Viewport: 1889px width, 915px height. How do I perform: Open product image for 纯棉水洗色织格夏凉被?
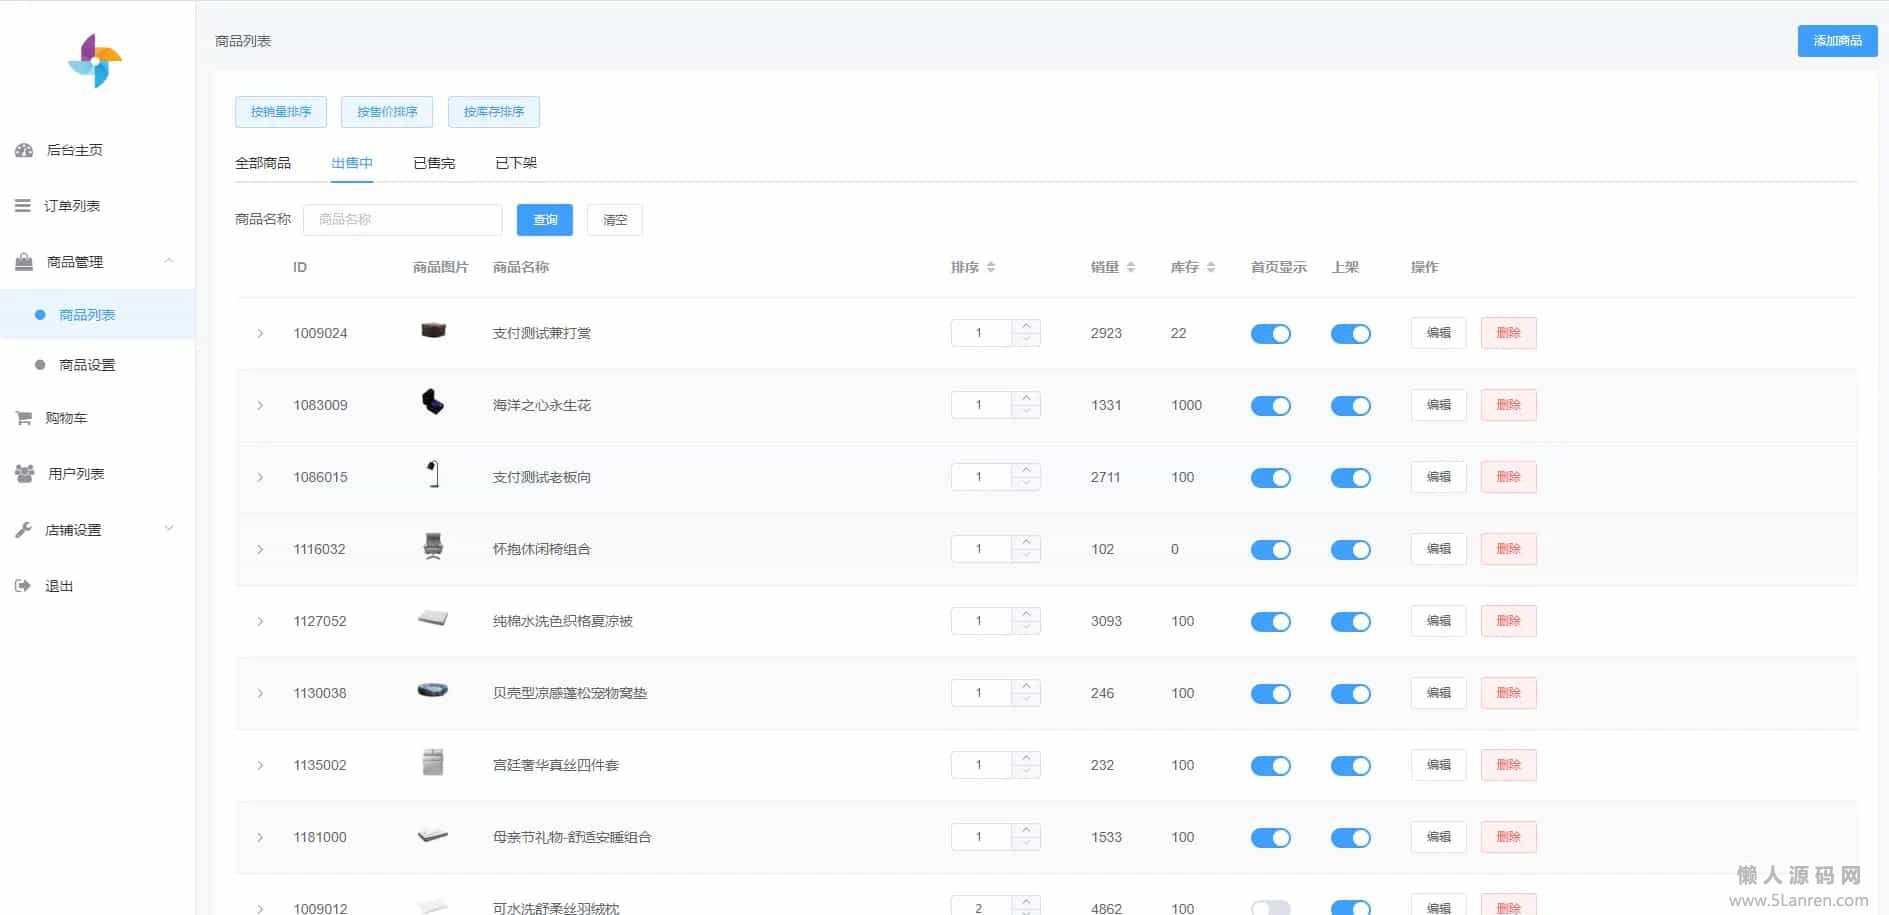point(433,619)
